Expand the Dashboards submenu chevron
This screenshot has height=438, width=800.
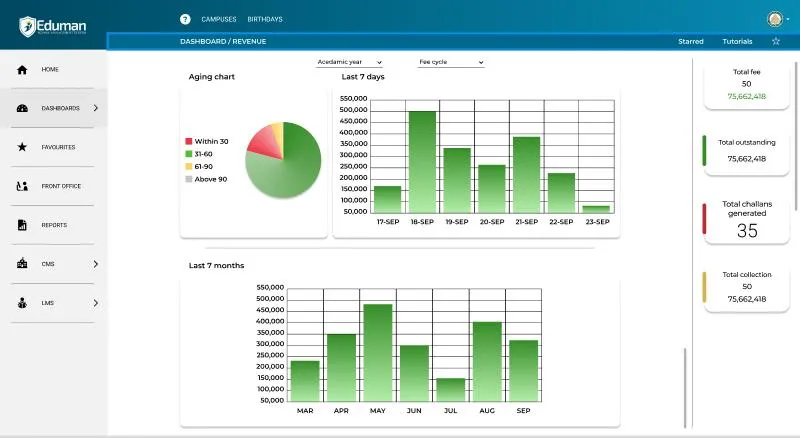[x=96, y=108]
